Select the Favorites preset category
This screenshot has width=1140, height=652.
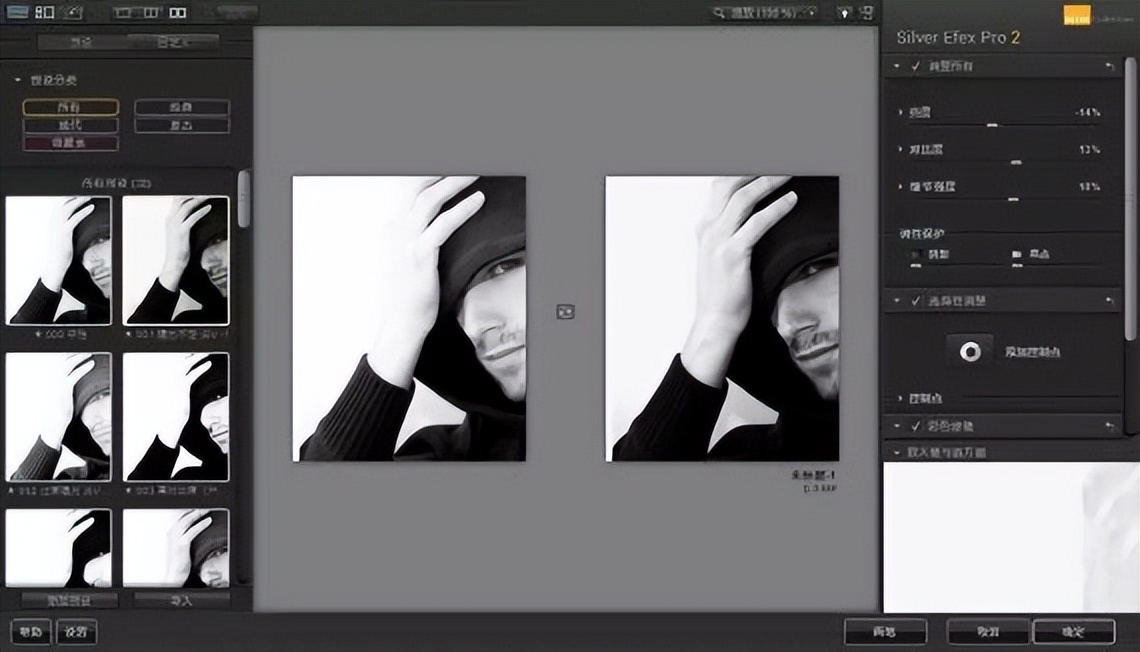click(x=70, y=143)
